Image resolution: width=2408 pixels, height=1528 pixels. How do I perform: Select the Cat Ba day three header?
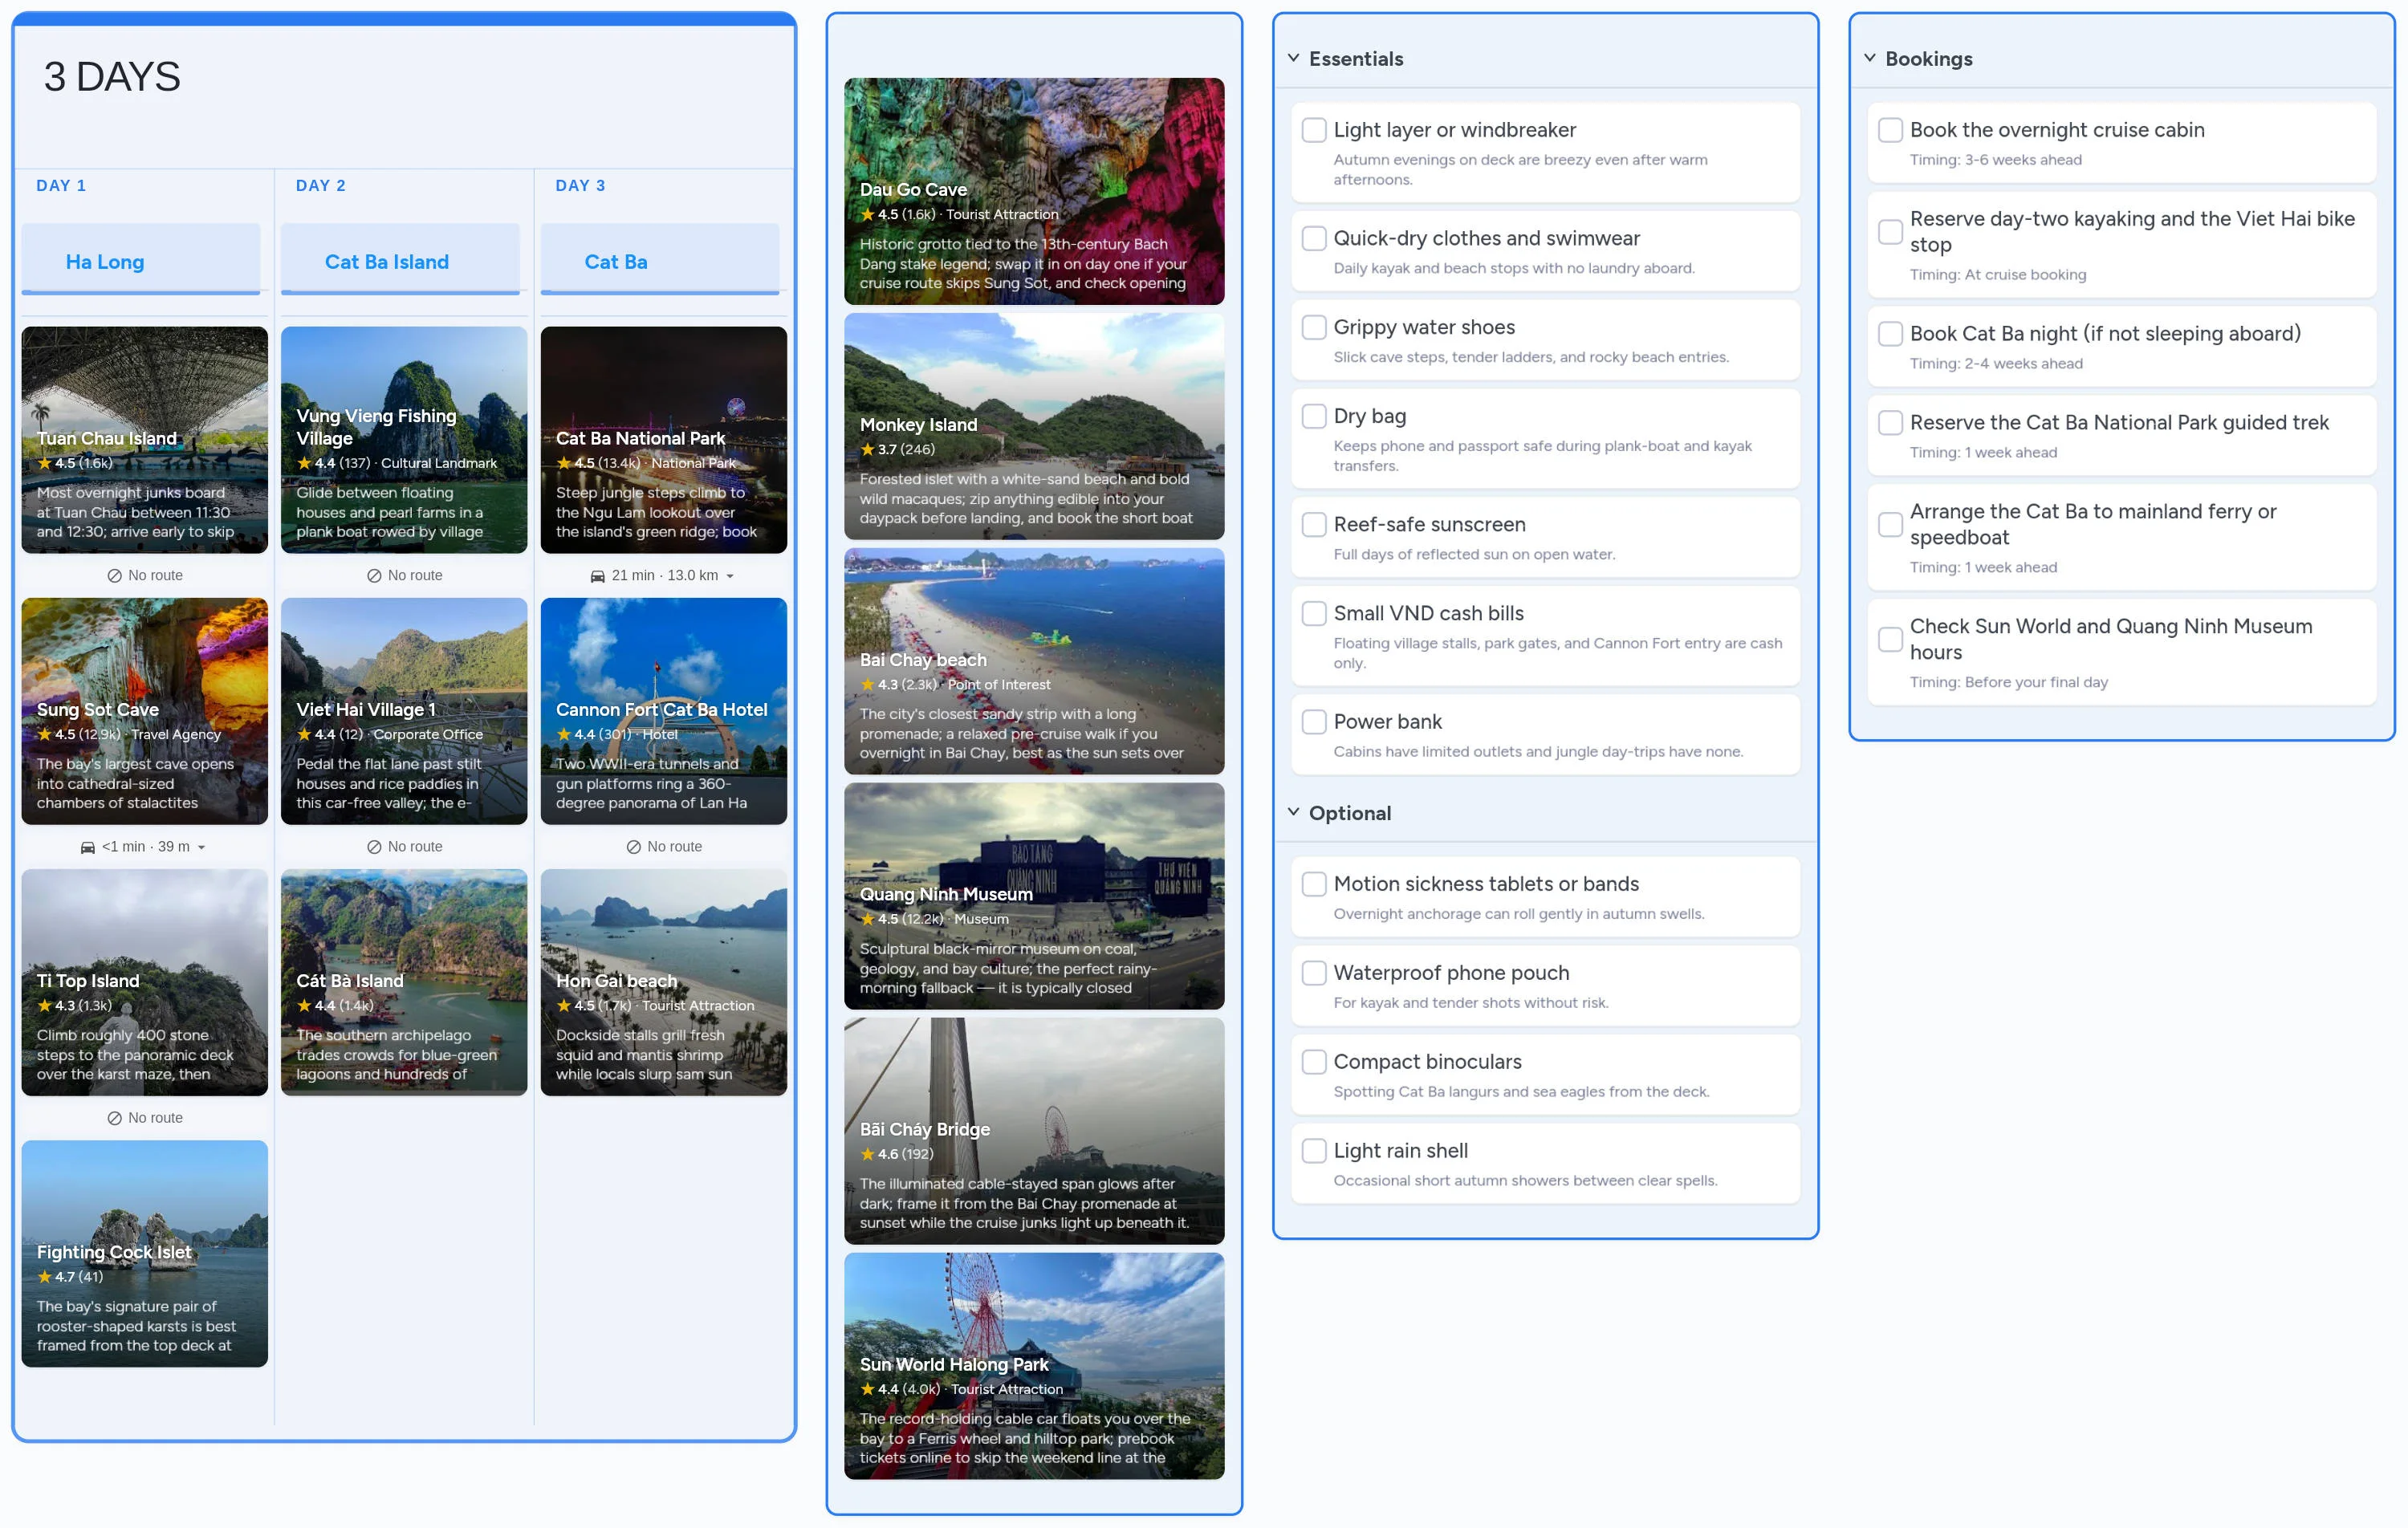(x=660, y=260)
